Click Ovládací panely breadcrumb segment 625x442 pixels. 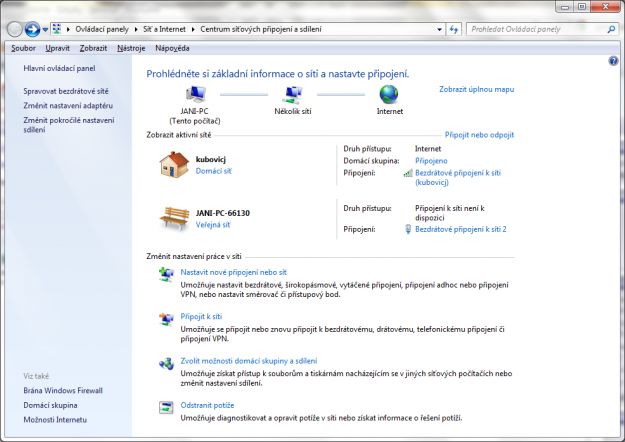[x=102, y=29]
